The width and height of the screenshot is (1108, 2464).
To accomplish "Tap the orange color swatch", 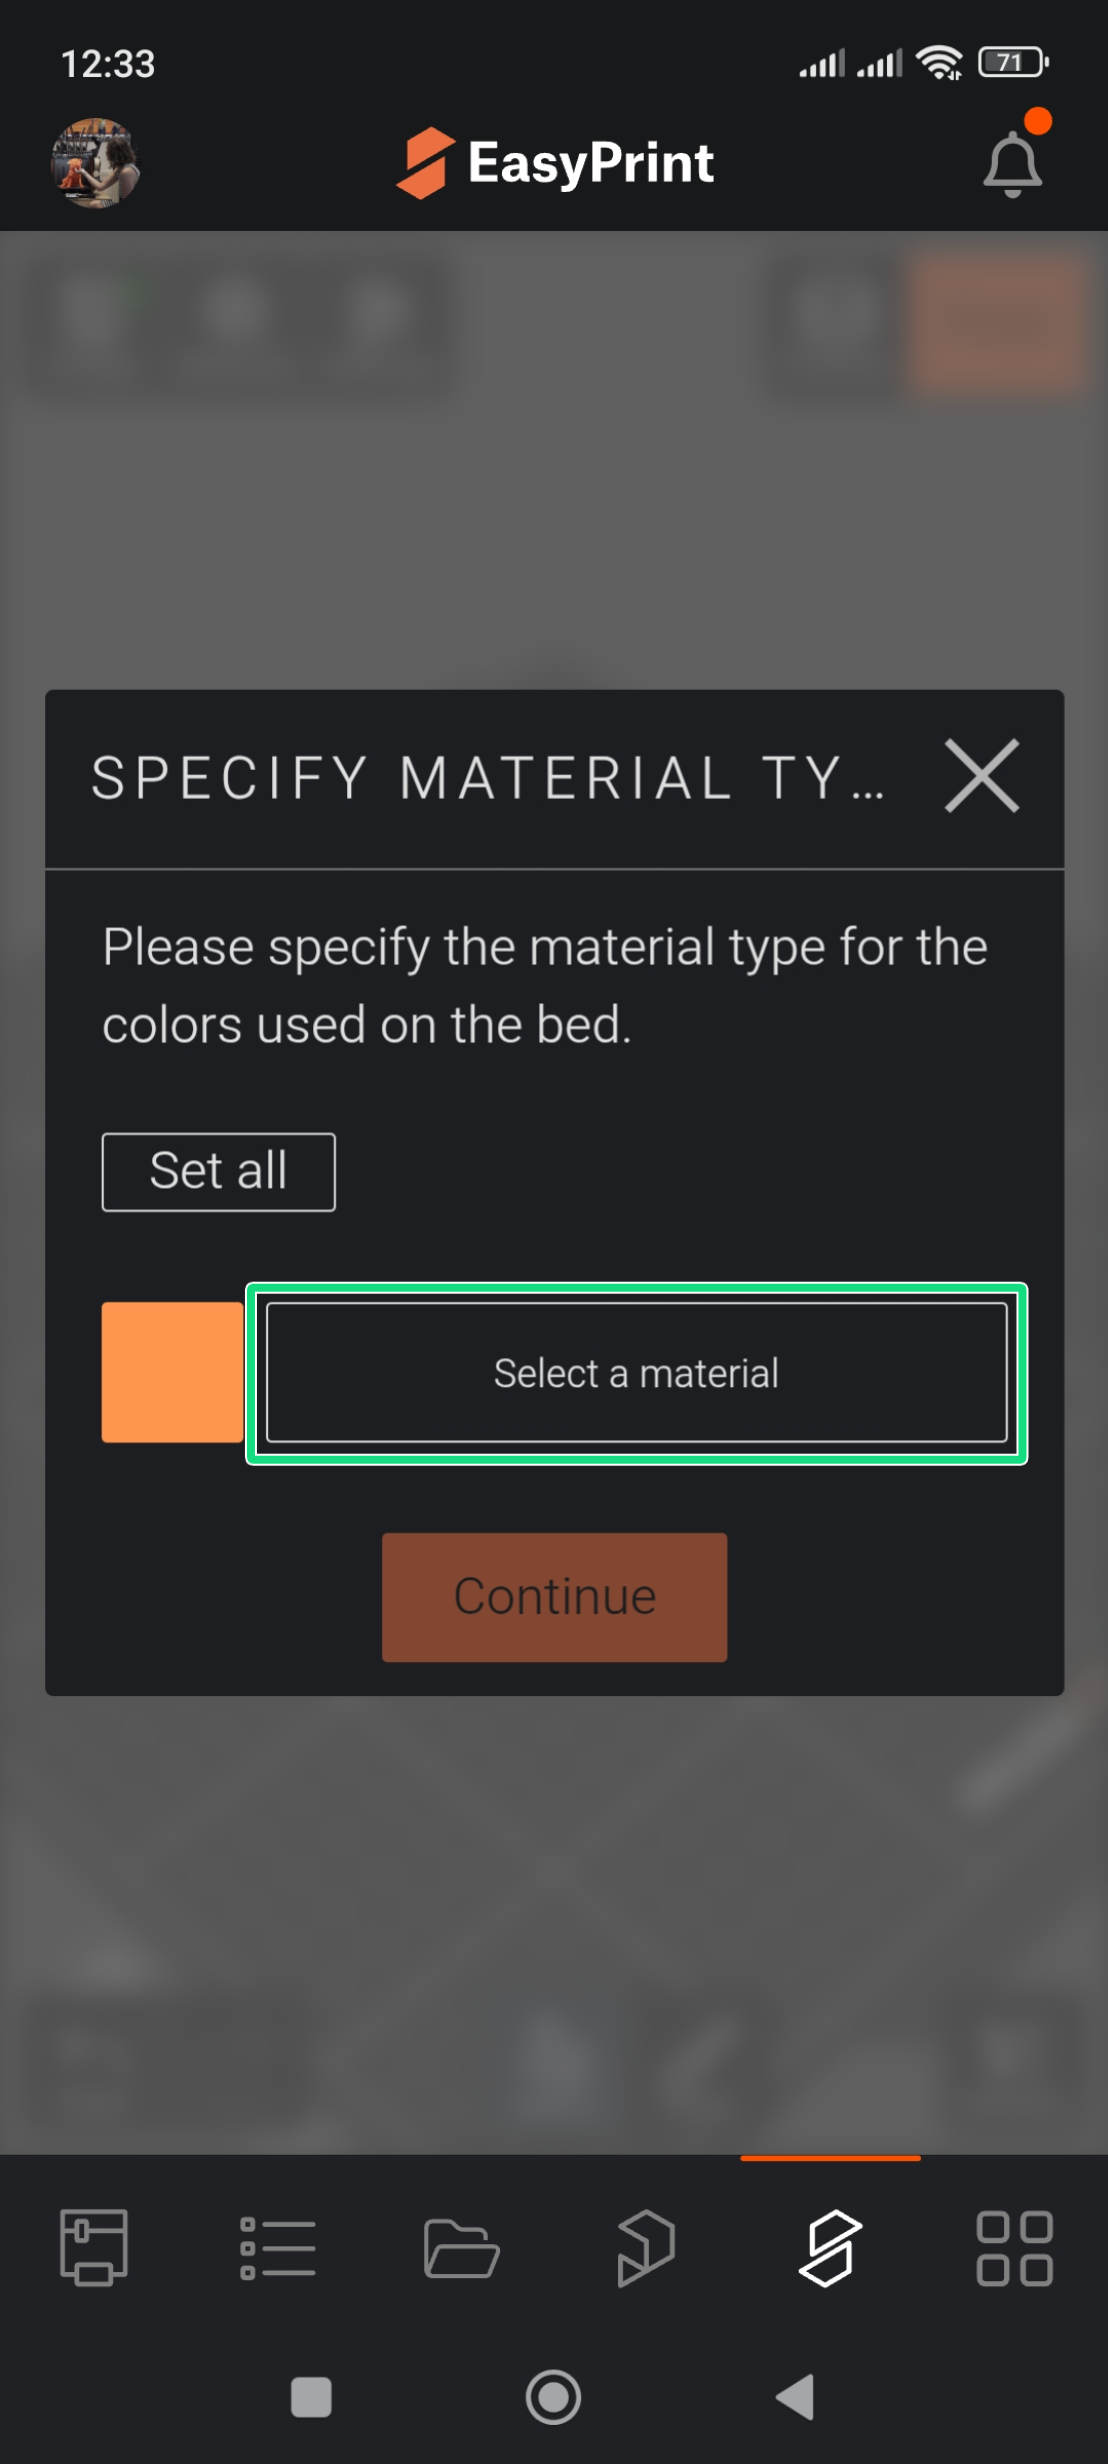I will tap(172, 1372).
